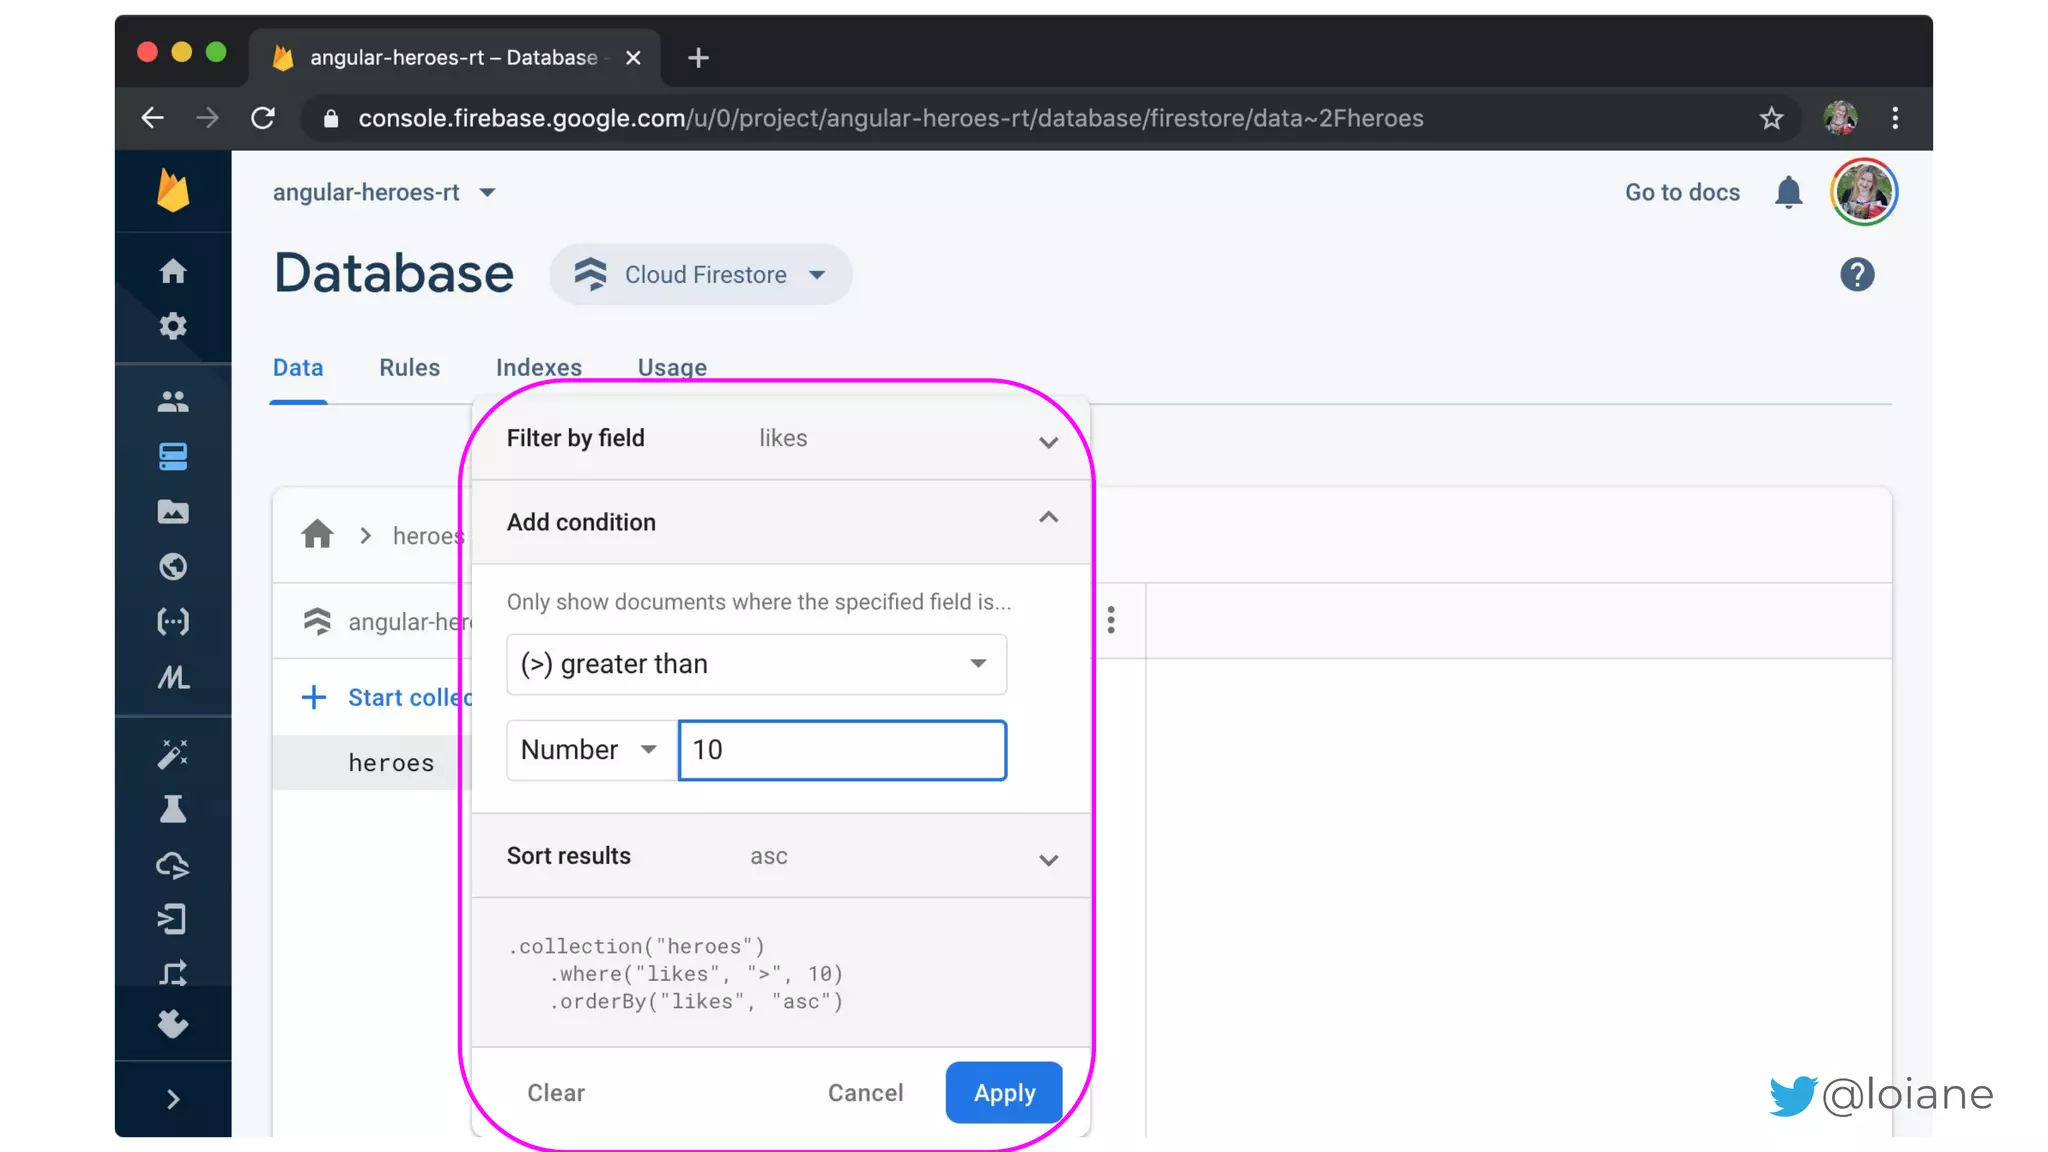Open the Number type dropdown

click(590, 750)
